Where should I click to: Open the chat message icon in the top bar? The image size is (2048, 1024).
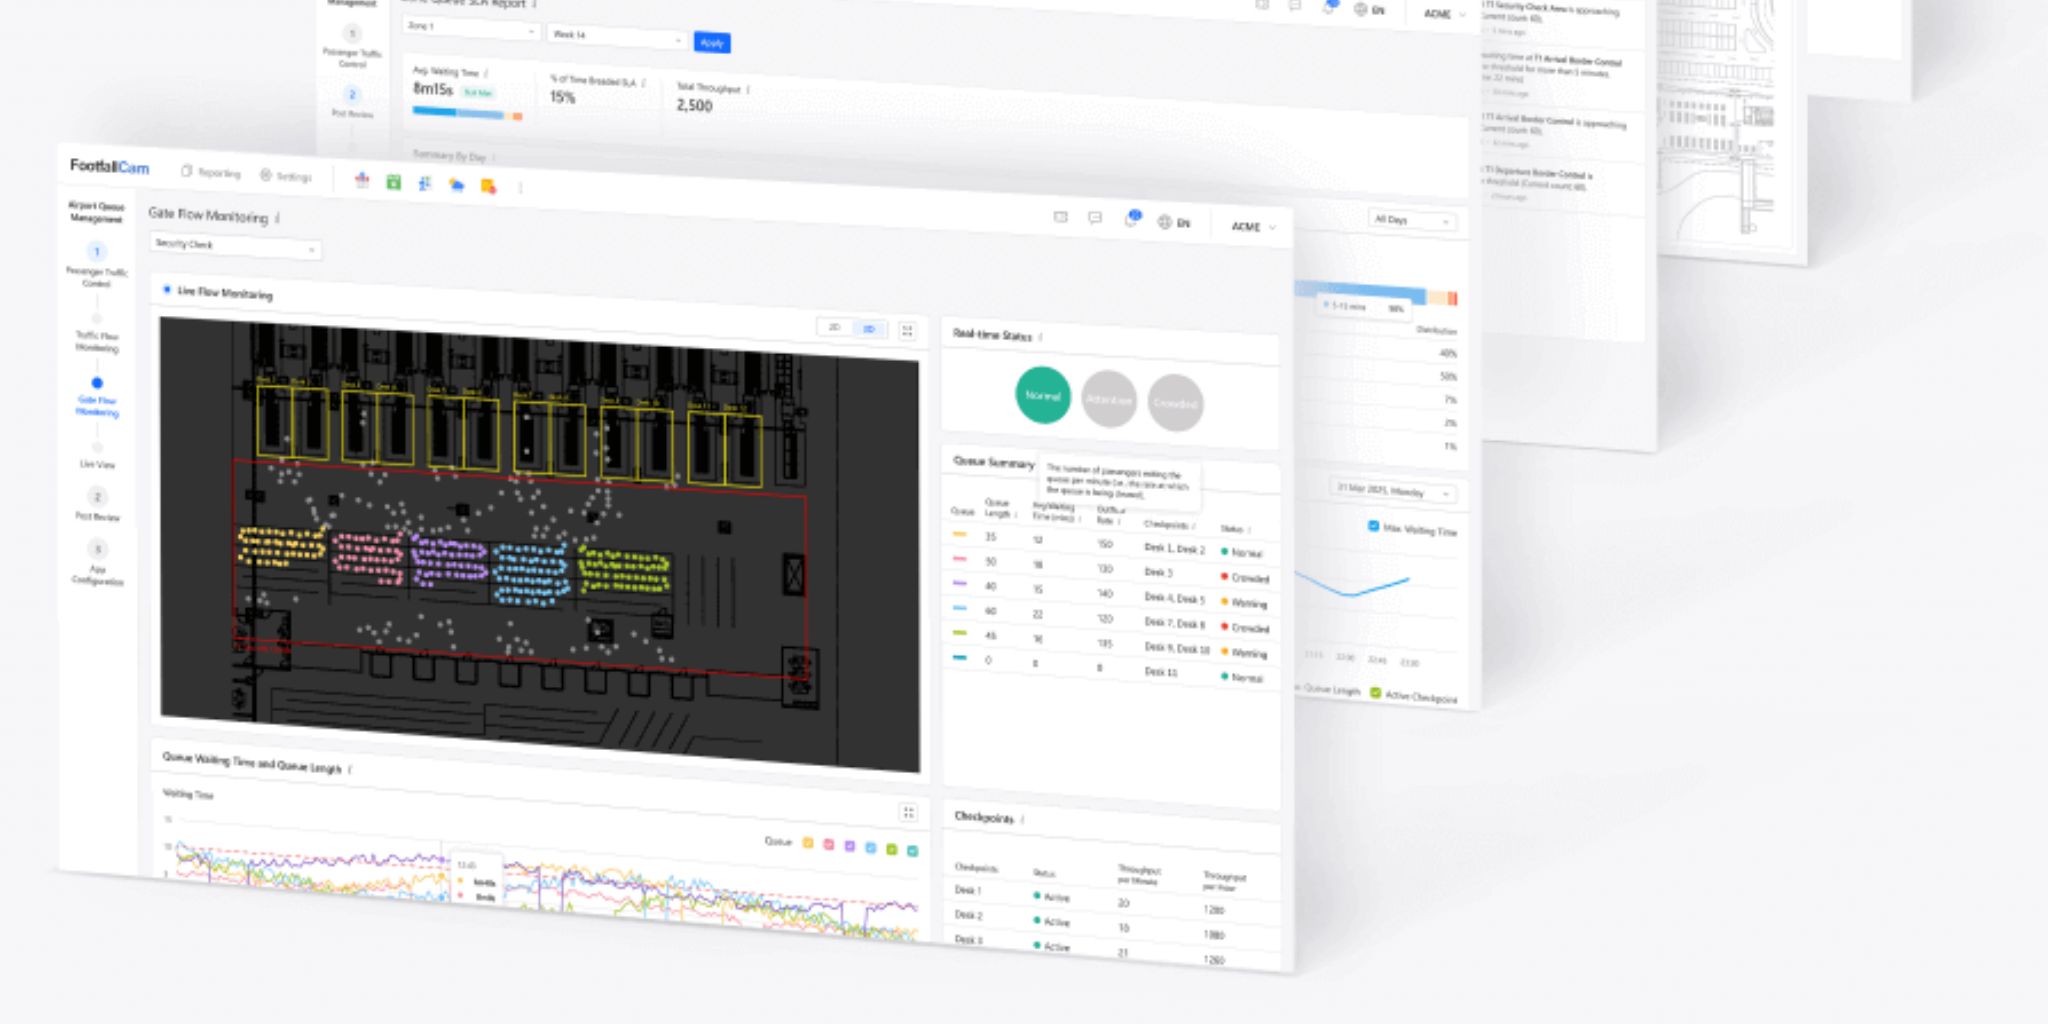[x=1095, y=218]
